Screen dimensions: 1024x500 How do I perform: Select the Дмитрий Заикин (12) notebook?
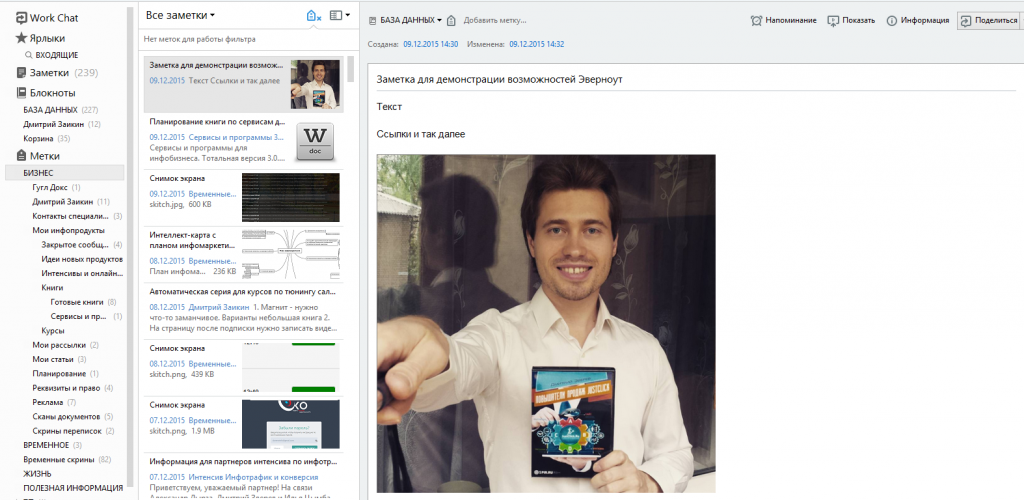pyautogui.click(x=61, y=124)
